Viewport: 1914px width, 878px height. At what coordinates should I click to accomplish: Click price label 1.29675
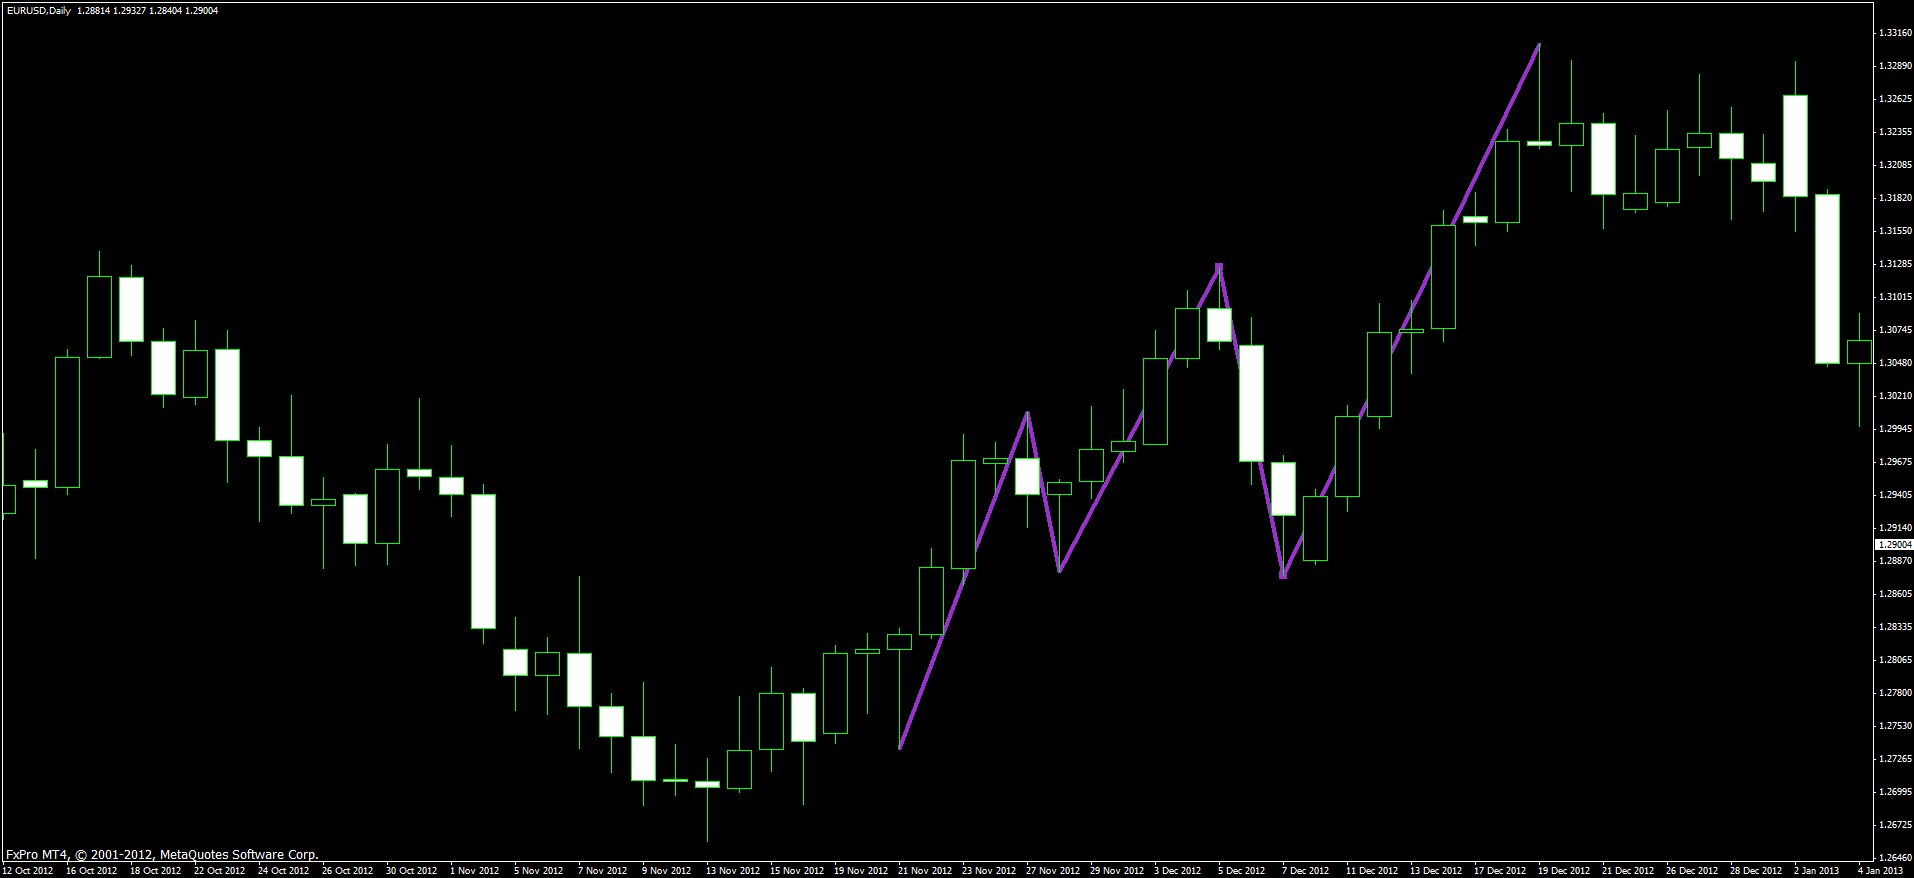pyautogui.click(x=1895, y=462)
